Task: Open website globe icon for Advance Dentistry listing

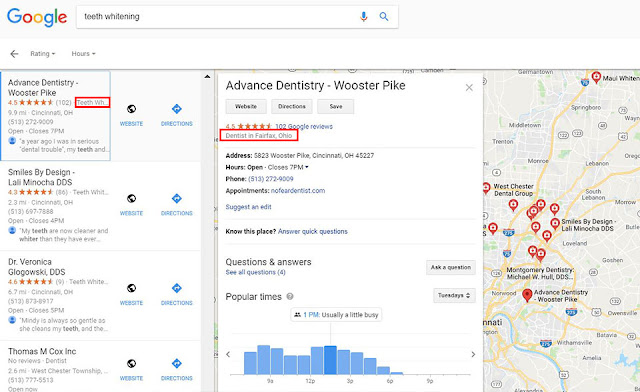Action: tap(131, 109)
